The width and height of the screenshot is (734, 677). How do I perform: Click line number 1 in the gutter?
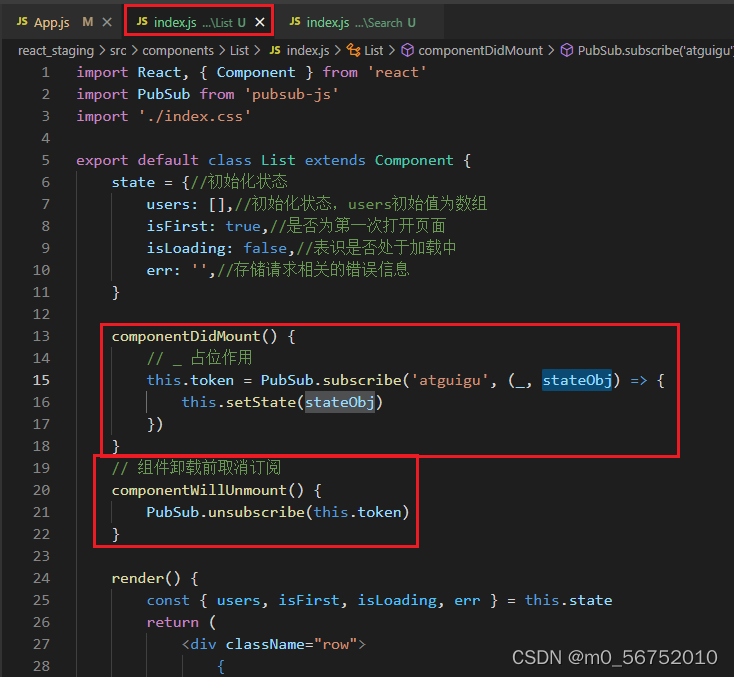point(45,73)
